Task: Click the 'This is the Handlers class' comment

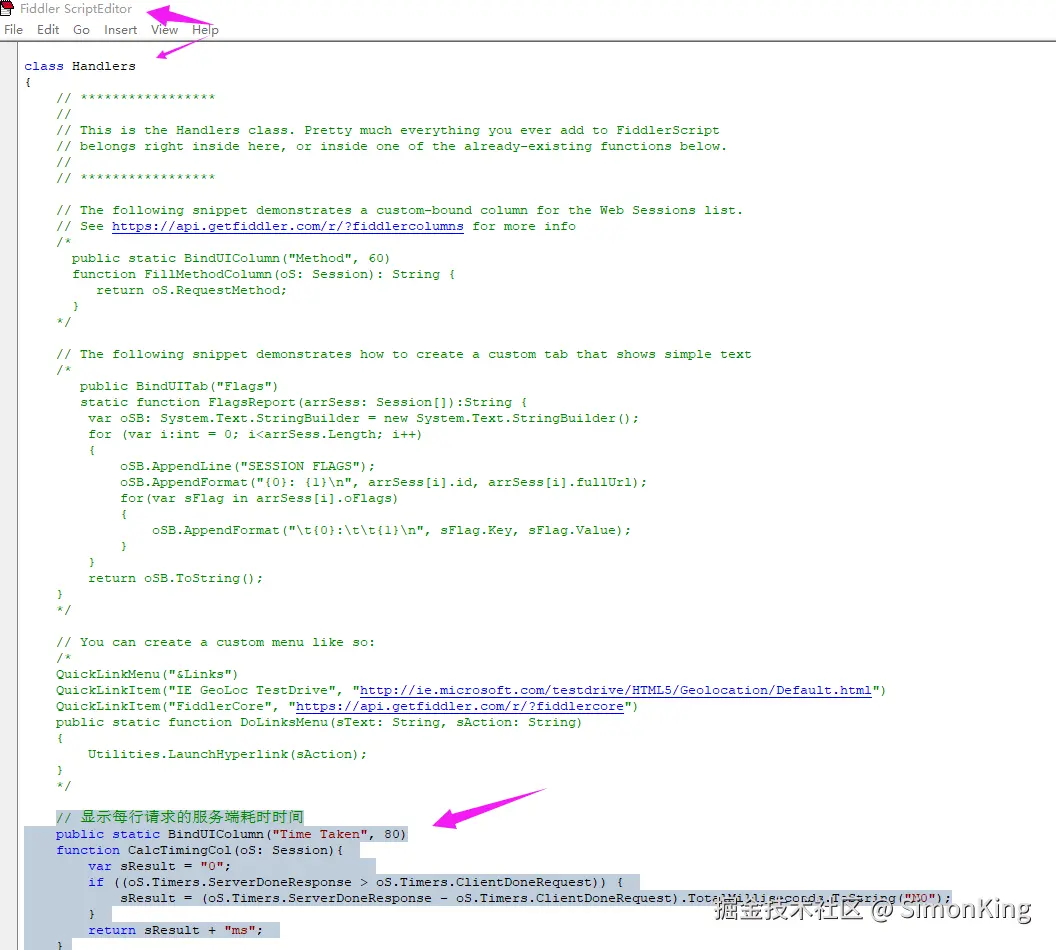Action: (x=388, y=131)
